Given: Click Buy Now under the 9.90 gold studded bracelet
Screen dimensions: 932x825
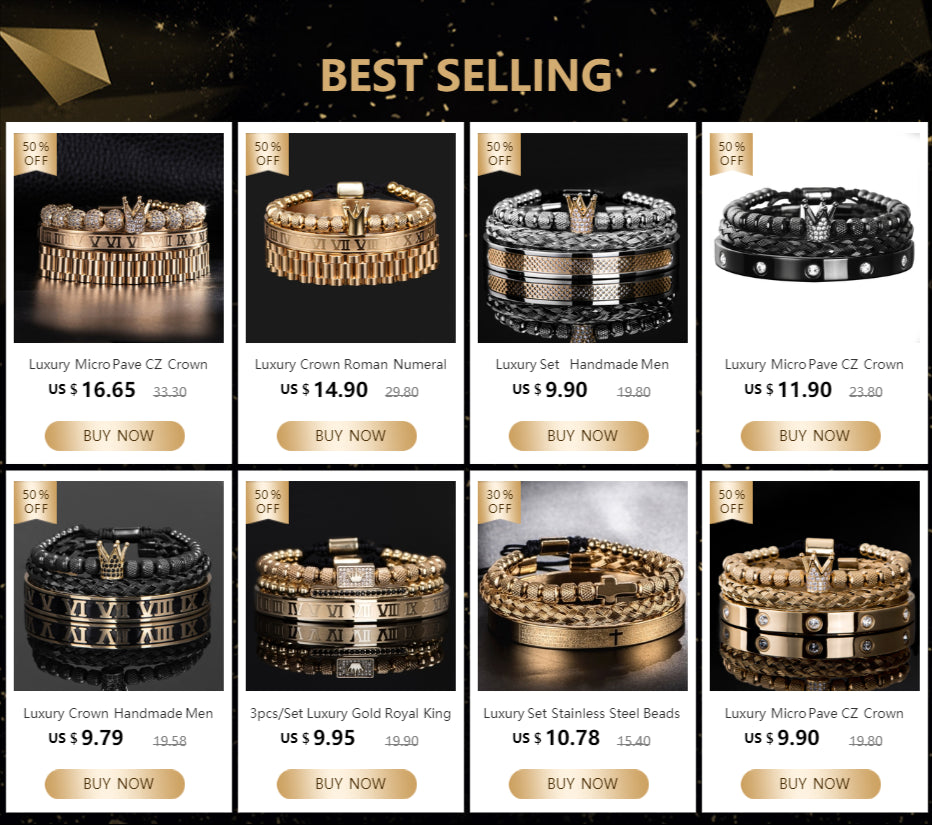Looking at the screenshot, I should click(810, 784).
